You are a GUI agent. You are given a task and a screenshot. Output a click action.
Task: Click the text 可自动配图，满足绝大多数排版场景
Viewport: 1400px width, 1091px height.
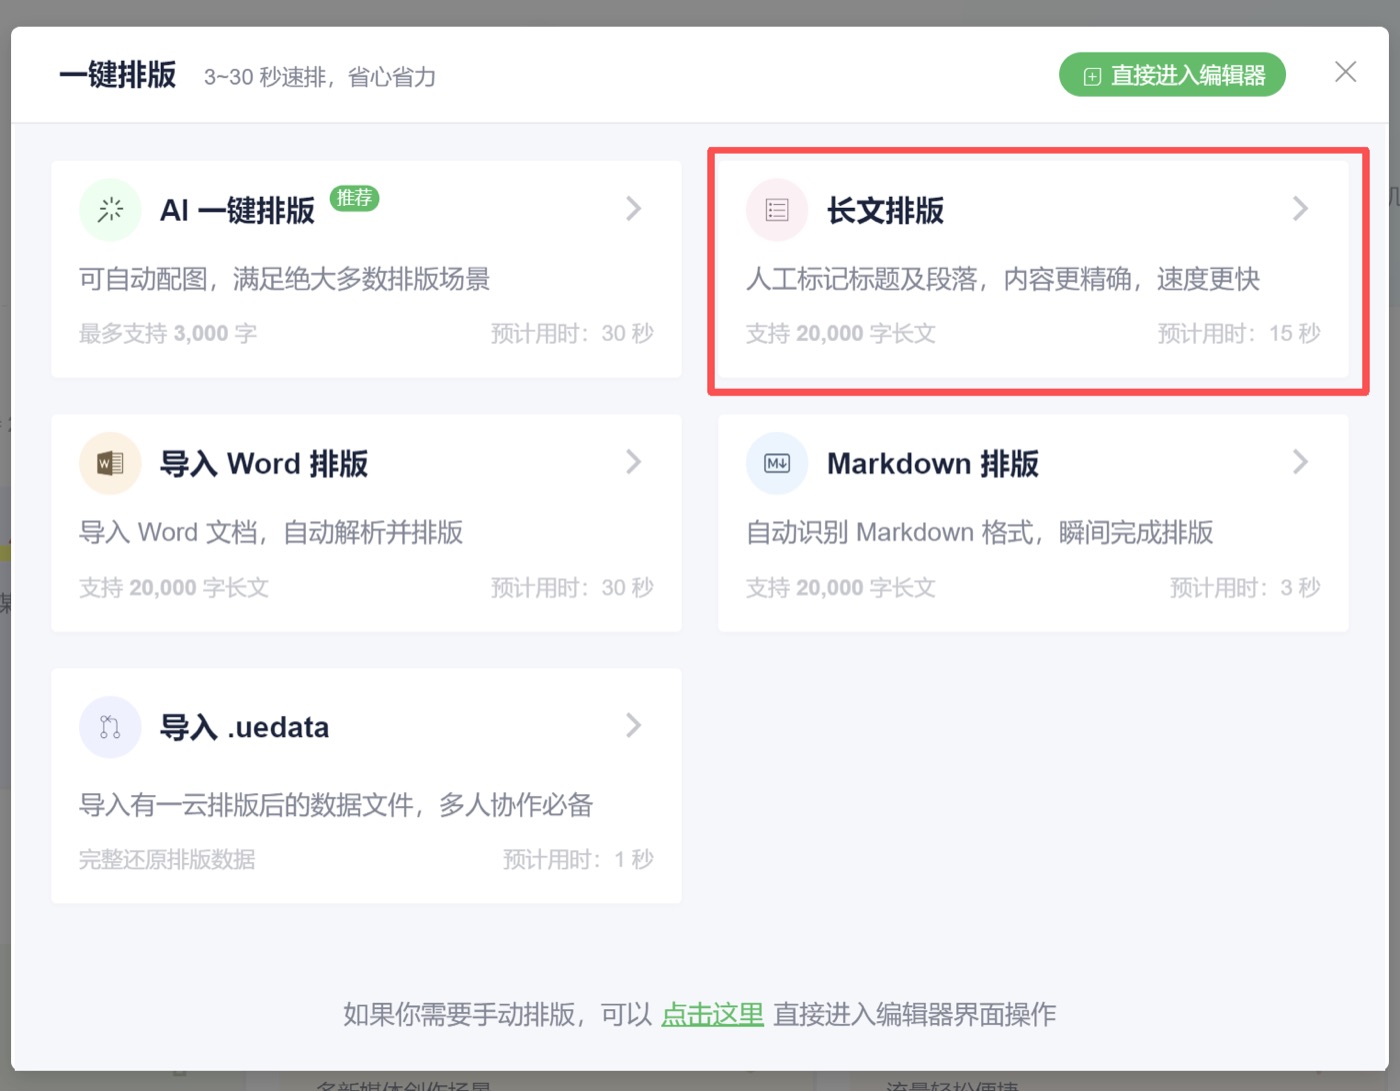[285, 279]
